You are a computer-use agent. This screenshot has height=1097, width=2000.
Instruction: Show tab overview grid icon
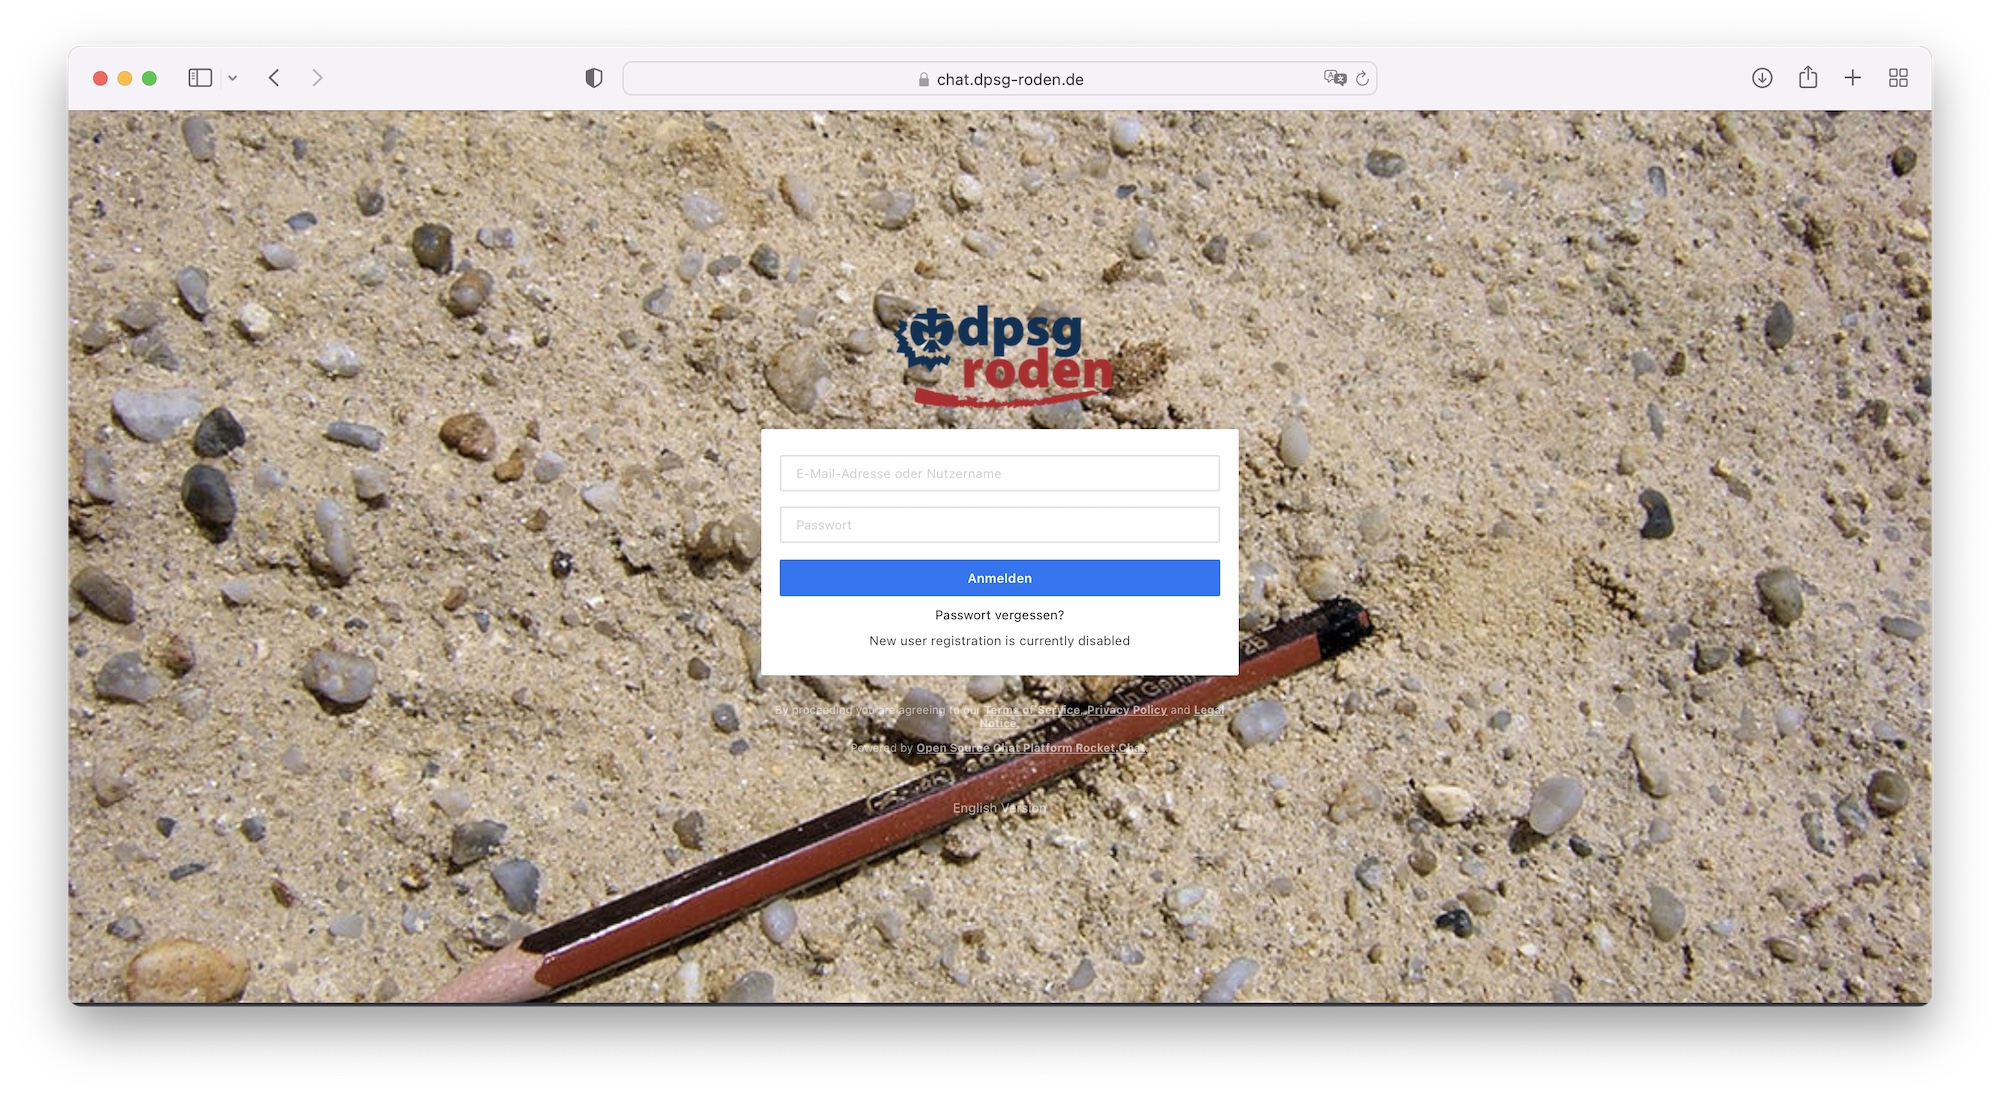[1898, 78]
